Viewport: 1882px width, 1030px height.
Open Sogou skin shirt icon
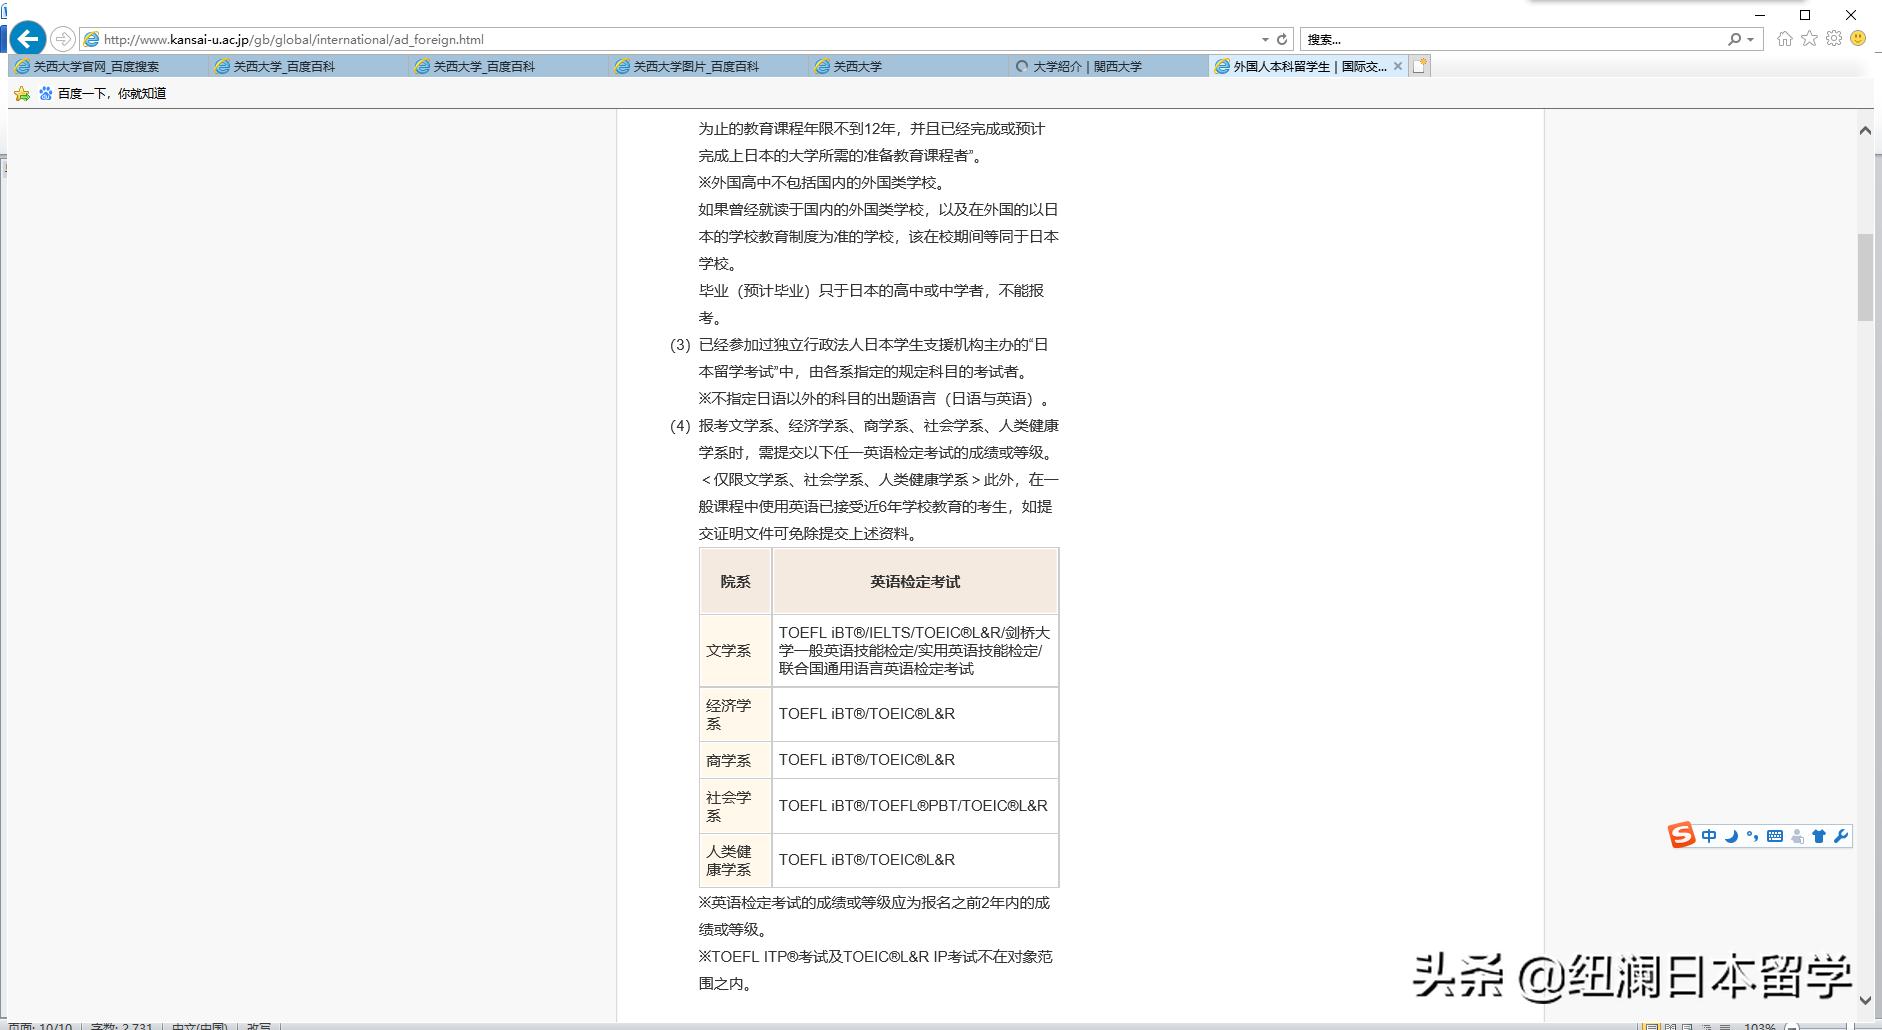click(1819, 836)
